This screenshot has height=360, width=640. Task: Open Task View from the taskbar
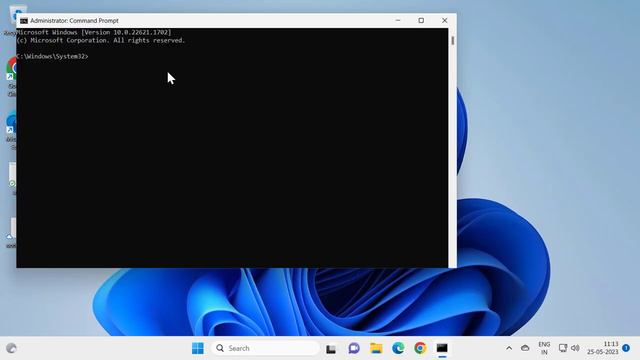pos(331,349)
